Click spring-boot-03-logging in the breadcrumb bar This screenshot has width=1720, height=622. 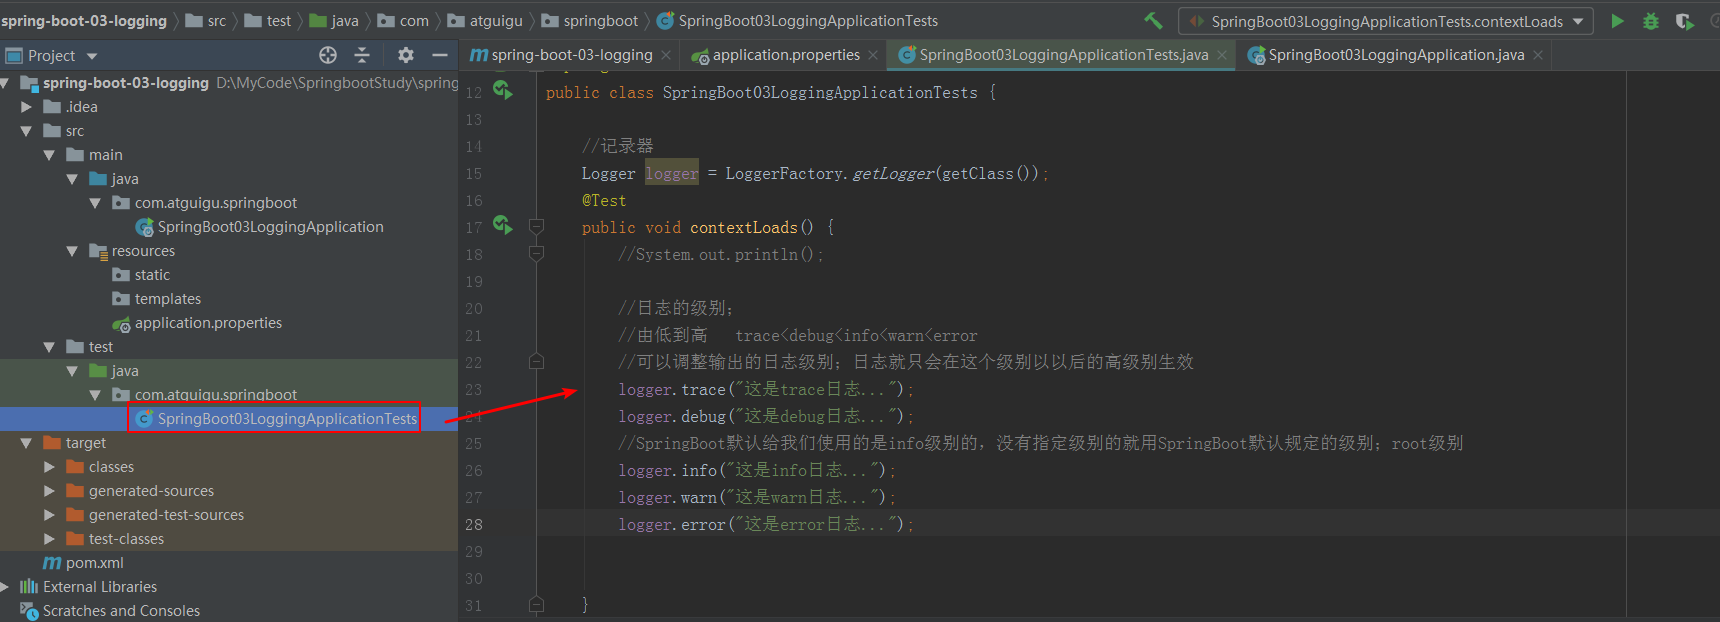tap(84, 21)
